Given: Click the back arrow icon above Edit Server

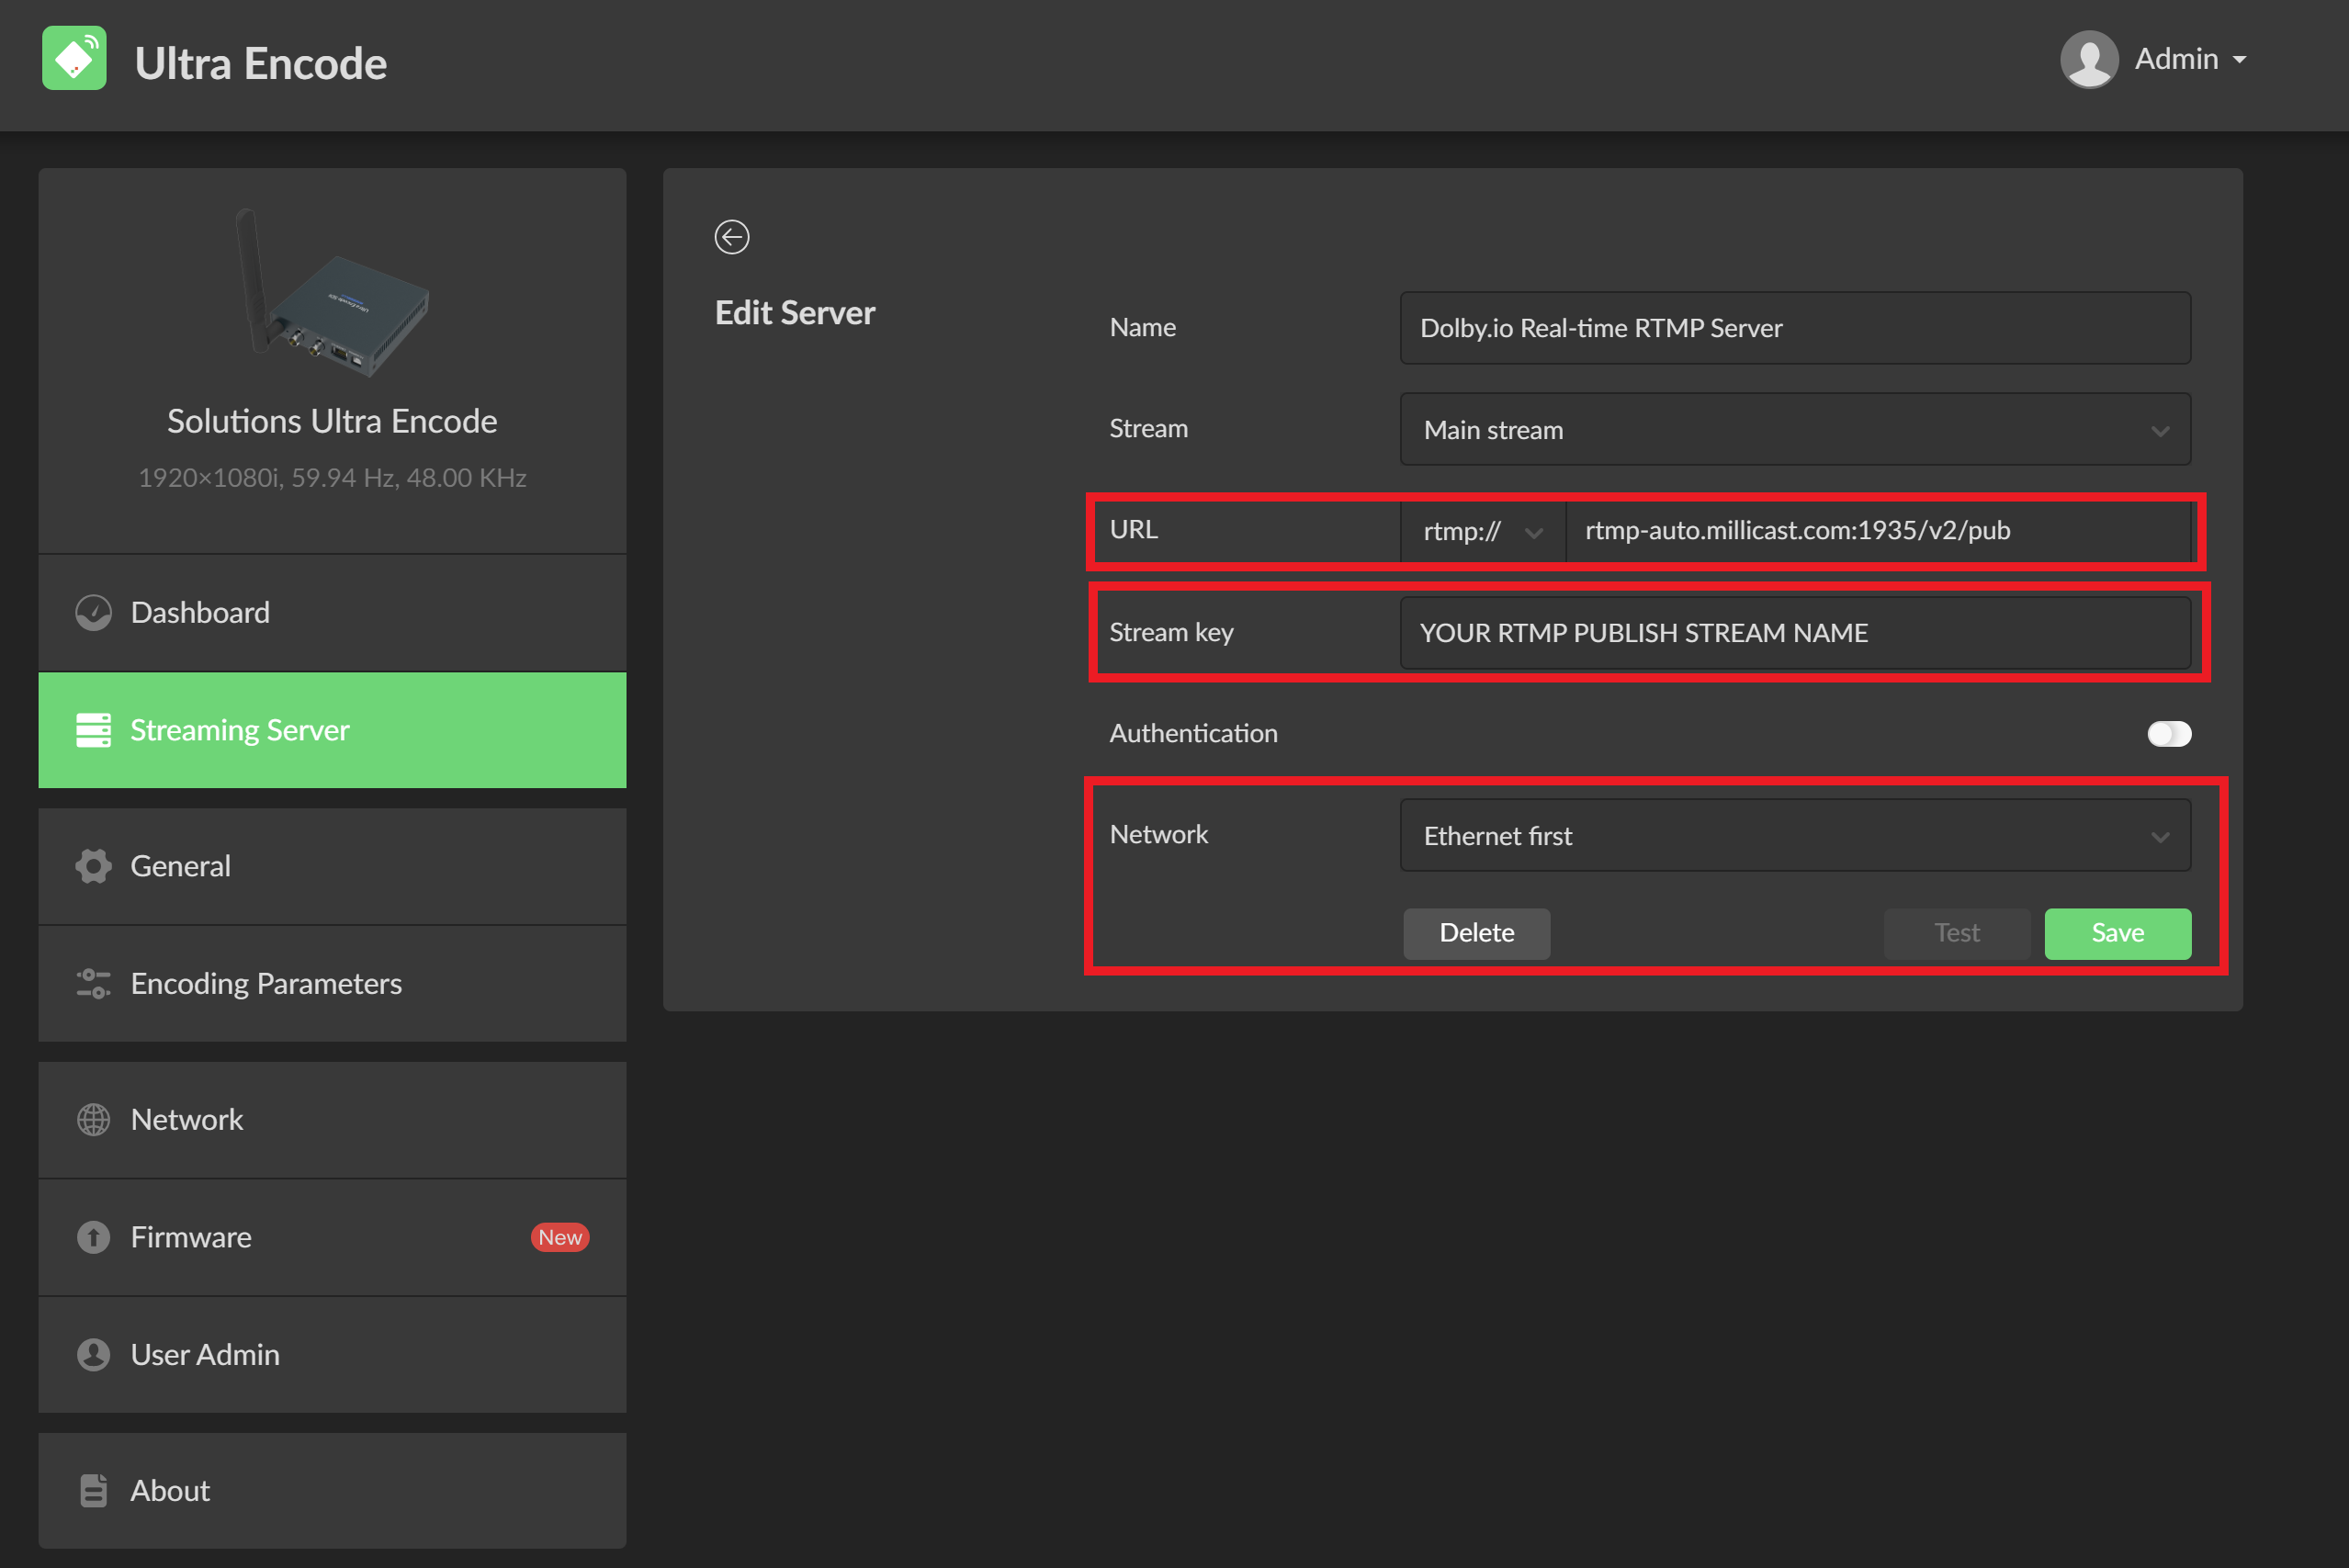Looking at the screenshot, I should pos(731,237).
